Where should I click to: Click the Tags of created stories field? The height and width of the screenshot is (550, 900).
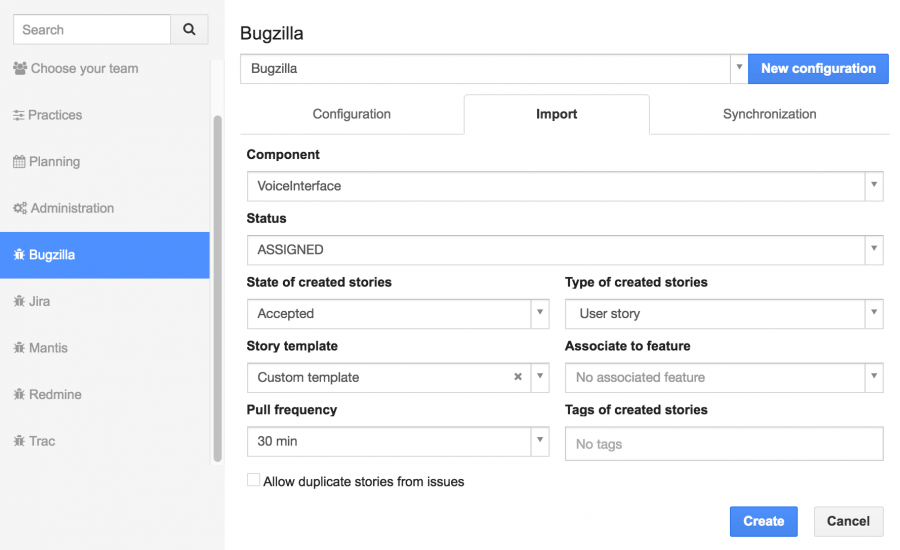click(724, 443)
